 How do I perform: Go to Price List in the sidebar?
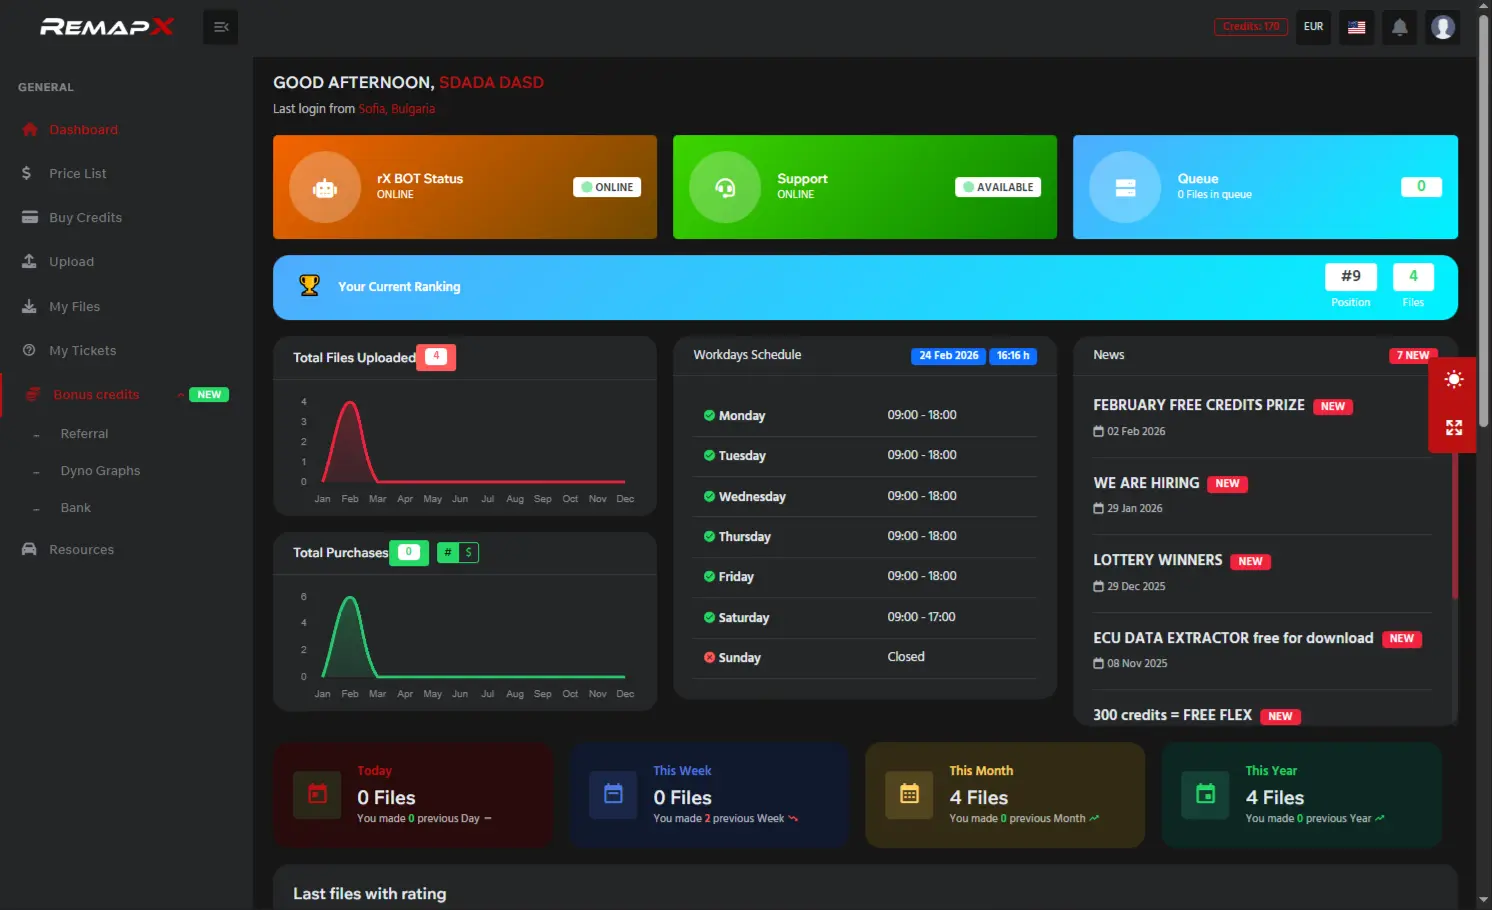click(x=78, y=174)
